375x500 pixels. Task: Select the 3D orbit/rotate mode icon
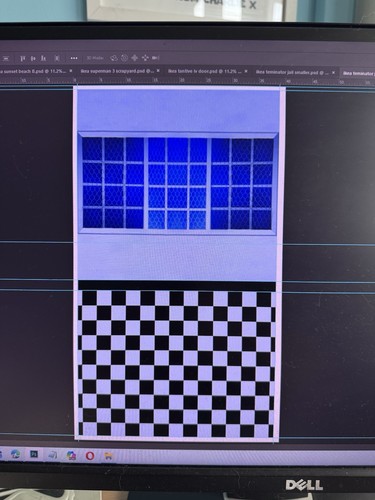(114, 58)
